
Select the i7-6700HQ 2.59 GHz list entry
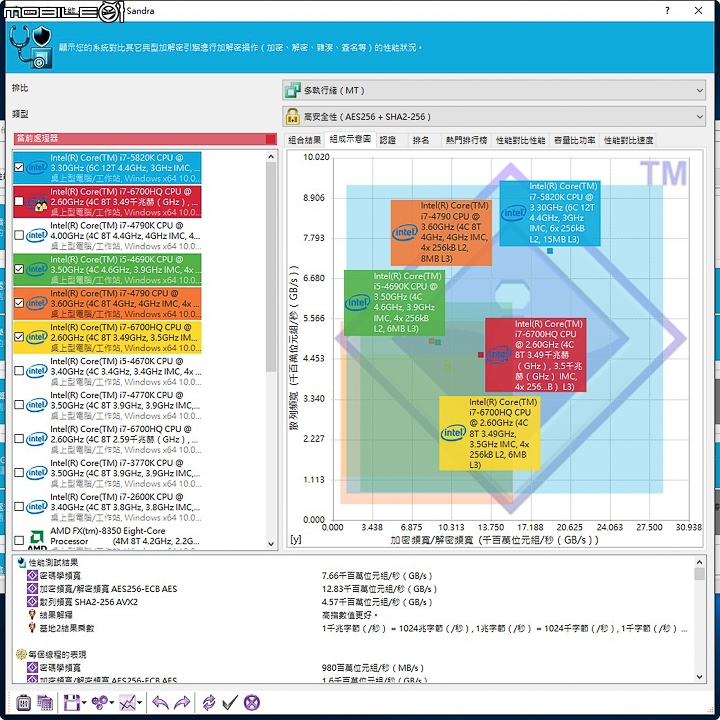coord(107,439)
